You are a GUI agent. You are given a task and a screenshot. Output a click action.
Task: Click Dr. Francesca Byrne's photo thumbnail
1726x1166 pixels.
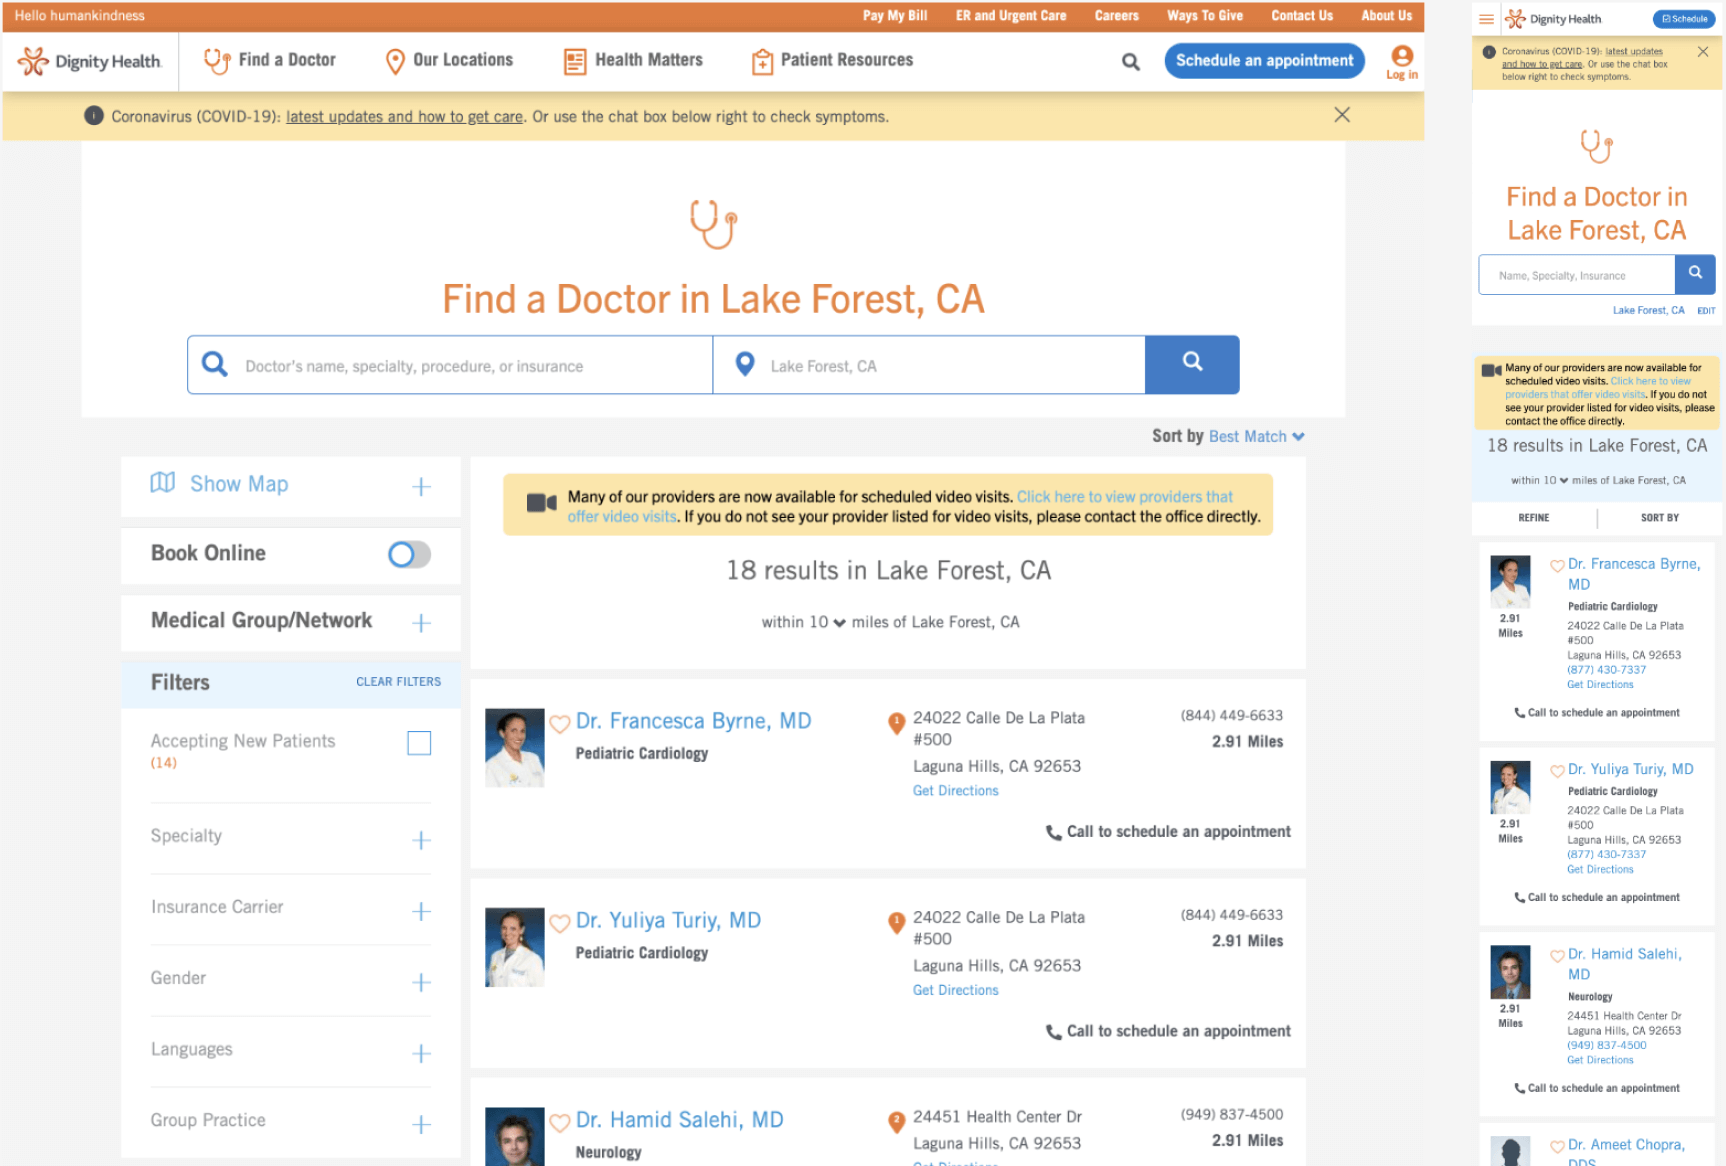pyautogui.click(x=515, y=748)
